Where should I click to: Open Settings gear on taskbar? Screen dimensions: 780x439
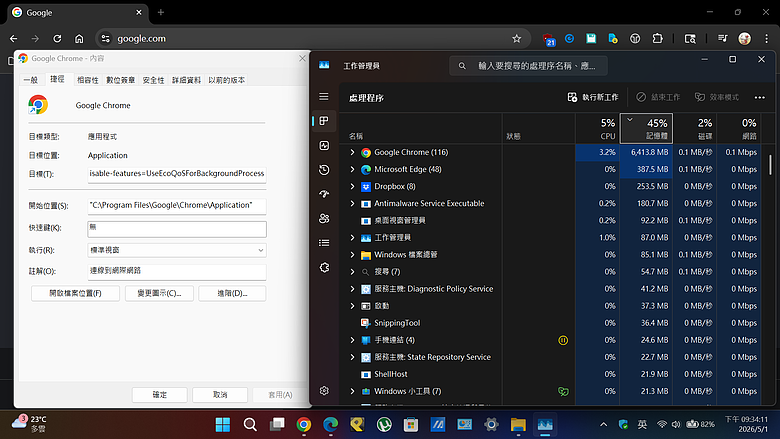(x=491, y=425)
